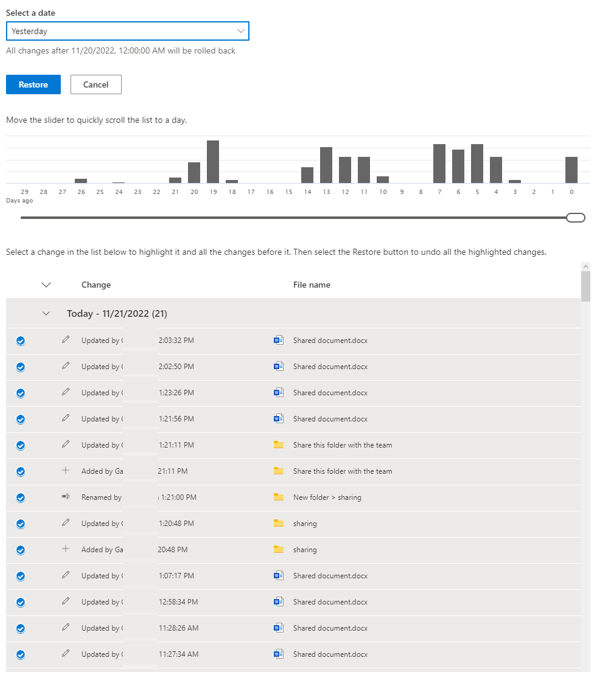Click the histogram bar for day 13
This screenshot has width=592, height=688.
[x=326, y=165]
